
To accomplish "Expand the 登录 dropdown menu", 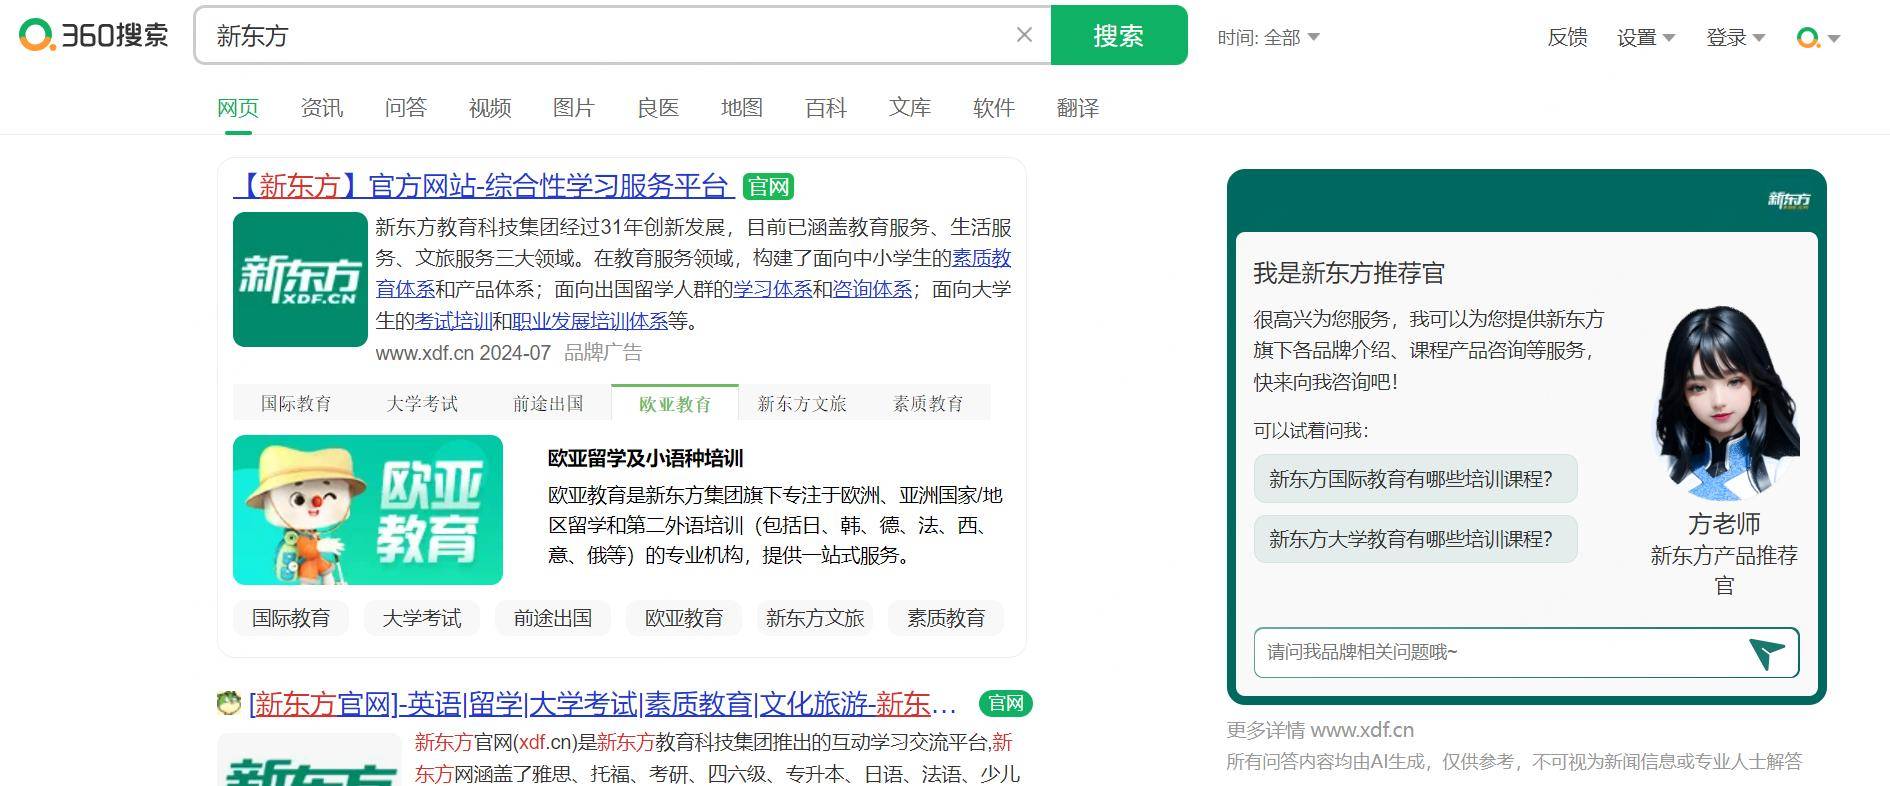I will click(x=1735, y=38).
